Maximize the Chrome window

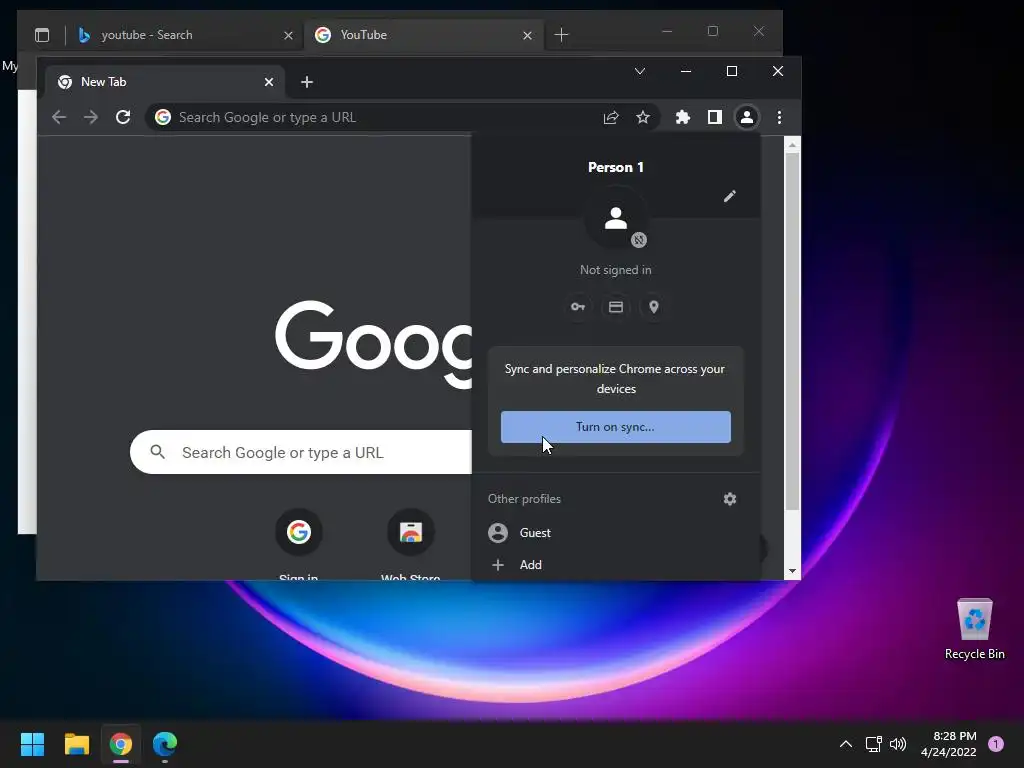[x=731, y=71]
